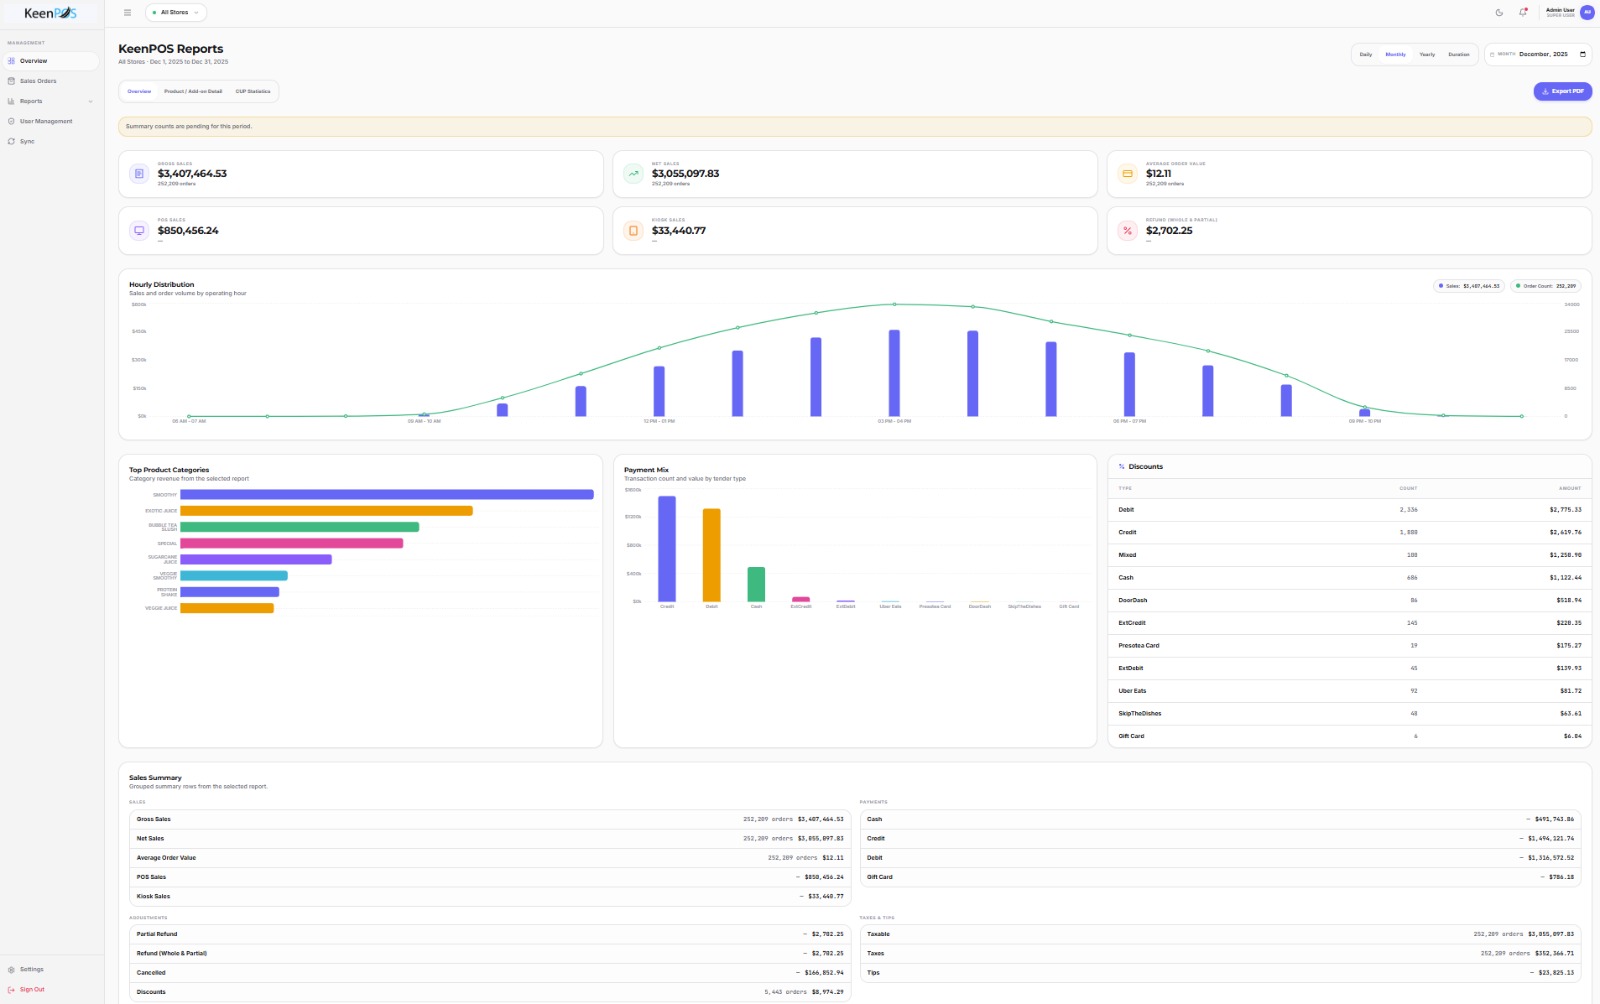This screenshot has height=1004, width=1600.
Task: Click the Overview sidebar grid icon
Action: tap(11, 61)
